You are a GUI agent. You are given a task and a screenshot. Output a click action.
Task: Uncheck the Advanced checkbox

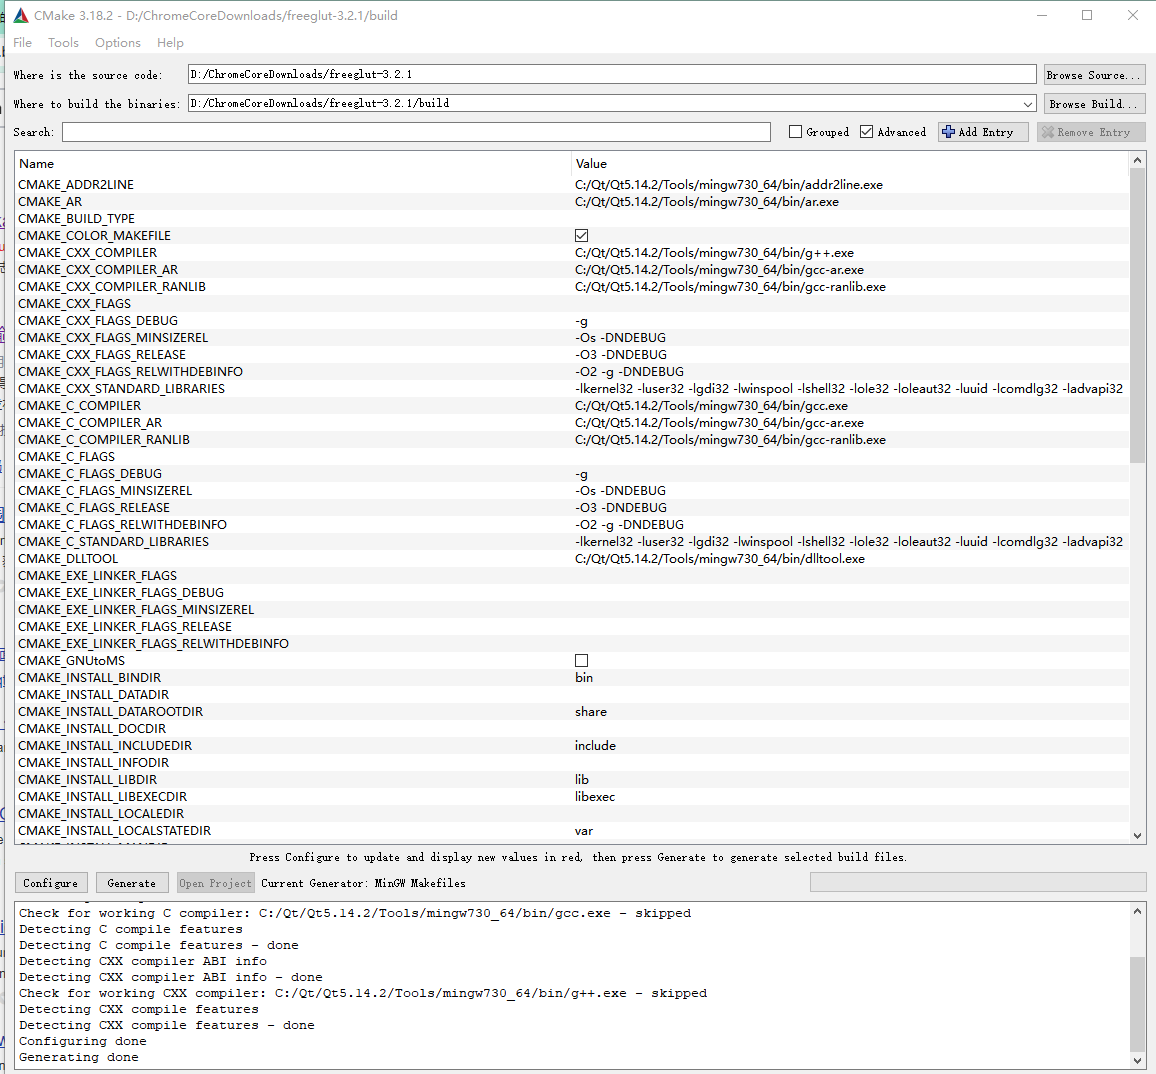coord(867,132)
